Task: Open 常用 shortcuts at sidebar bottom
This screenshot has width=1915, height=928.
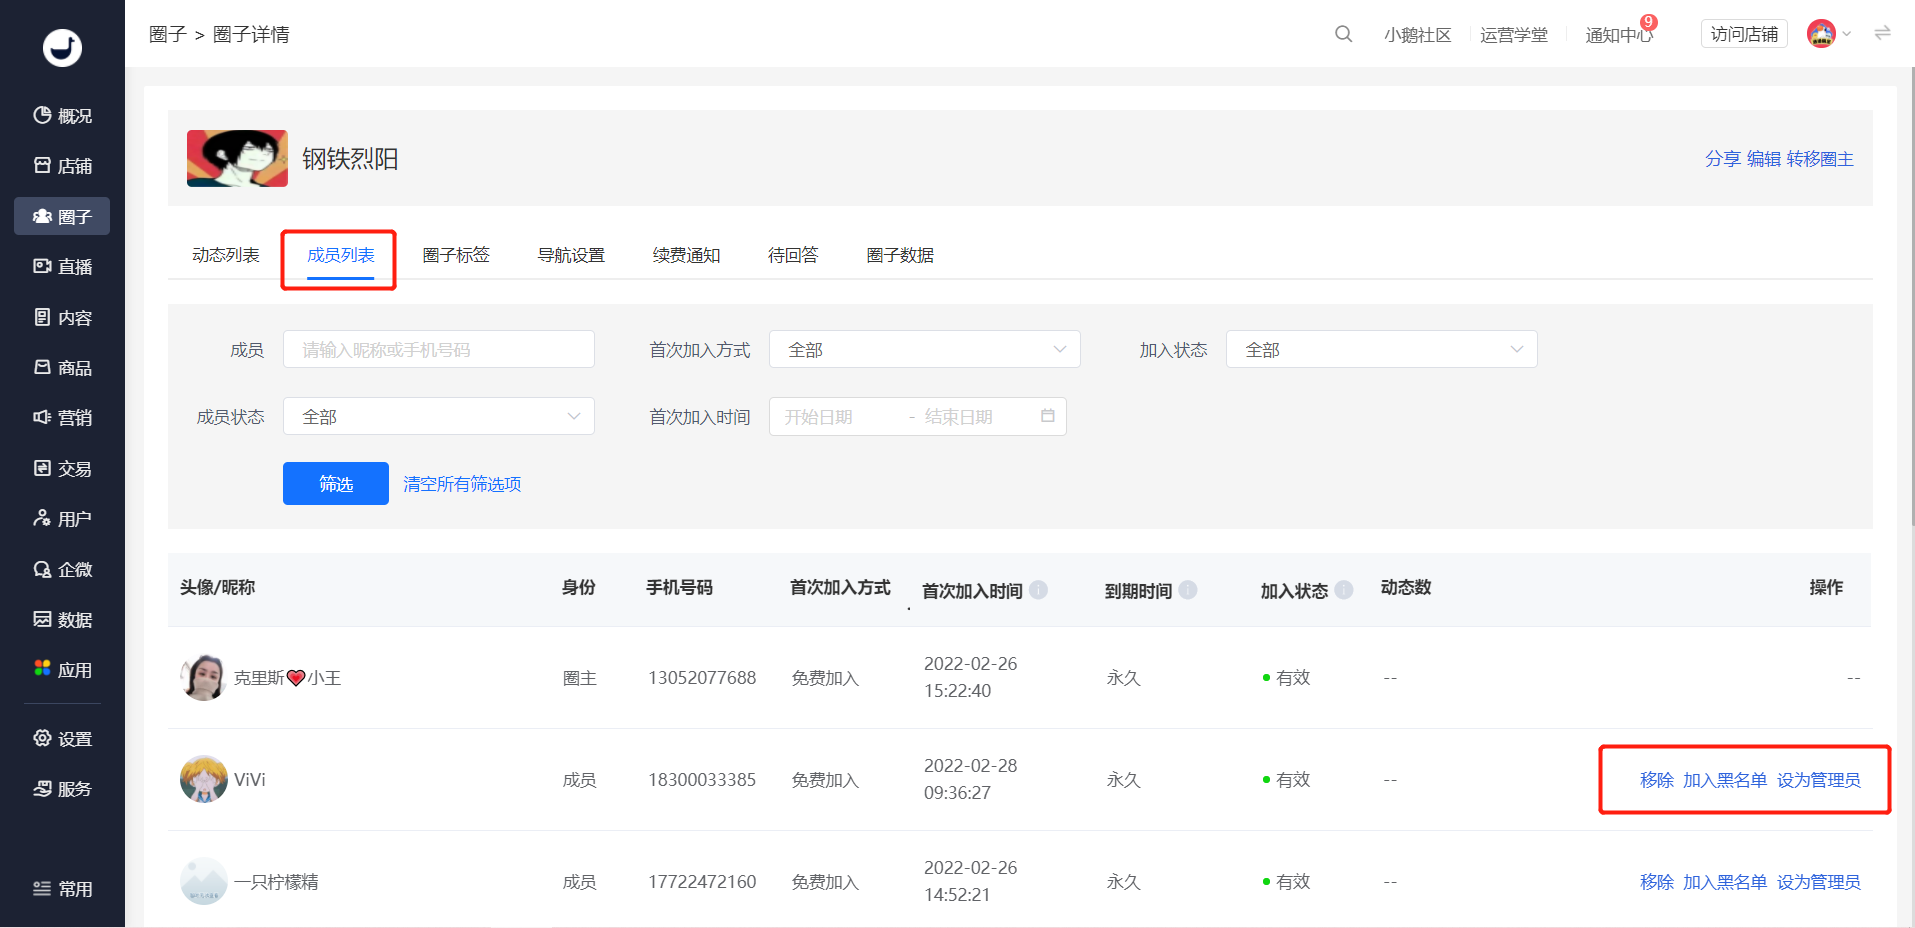Action: pyautogui.click(x=62, y=889)
